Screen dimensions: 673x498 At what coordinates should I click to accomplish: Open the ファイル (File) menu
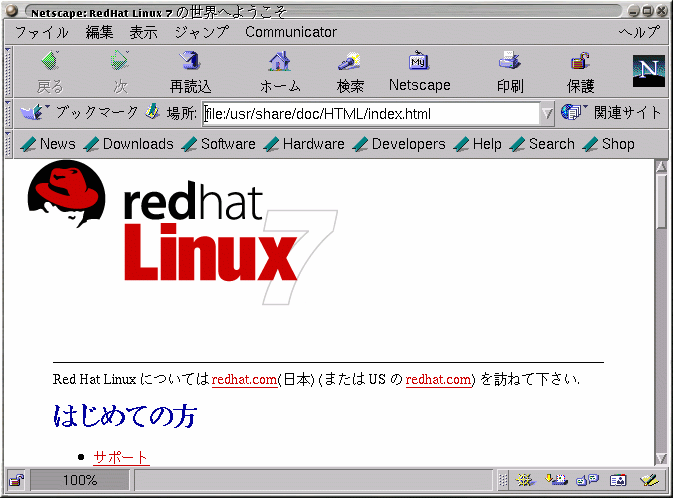[42, 32]
